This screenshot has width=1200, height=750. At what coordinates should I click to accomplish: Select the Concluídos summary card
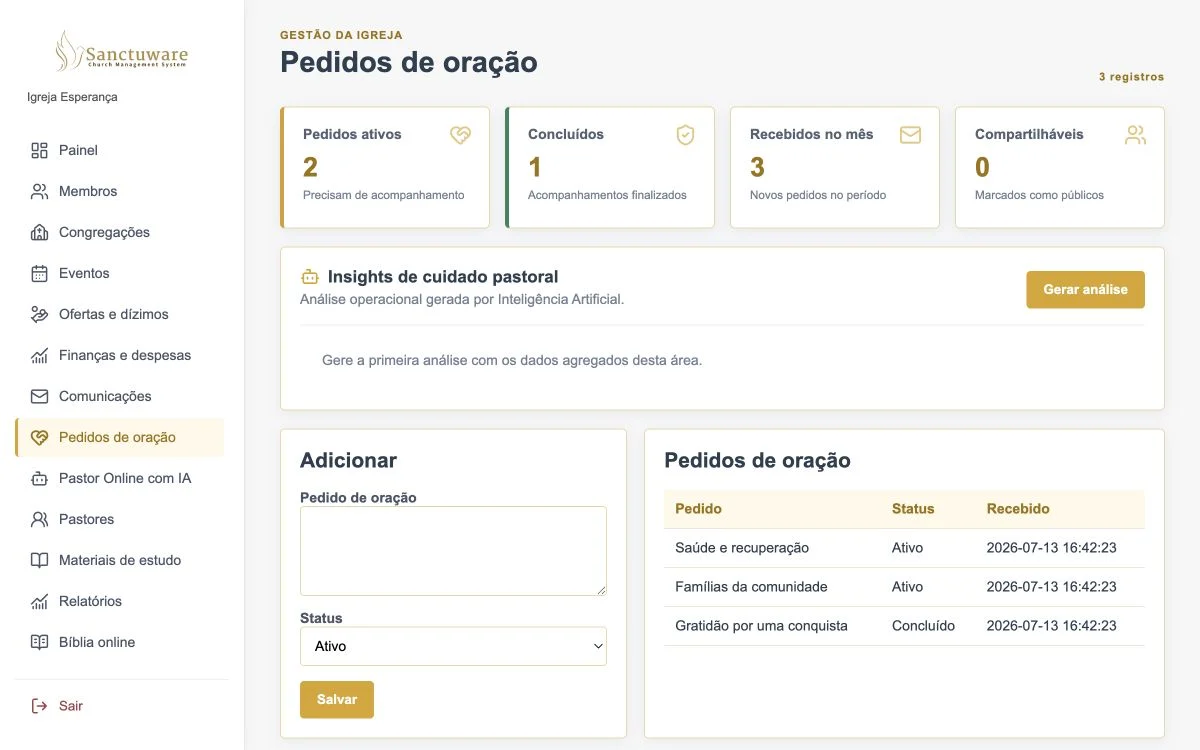[610, 168]
